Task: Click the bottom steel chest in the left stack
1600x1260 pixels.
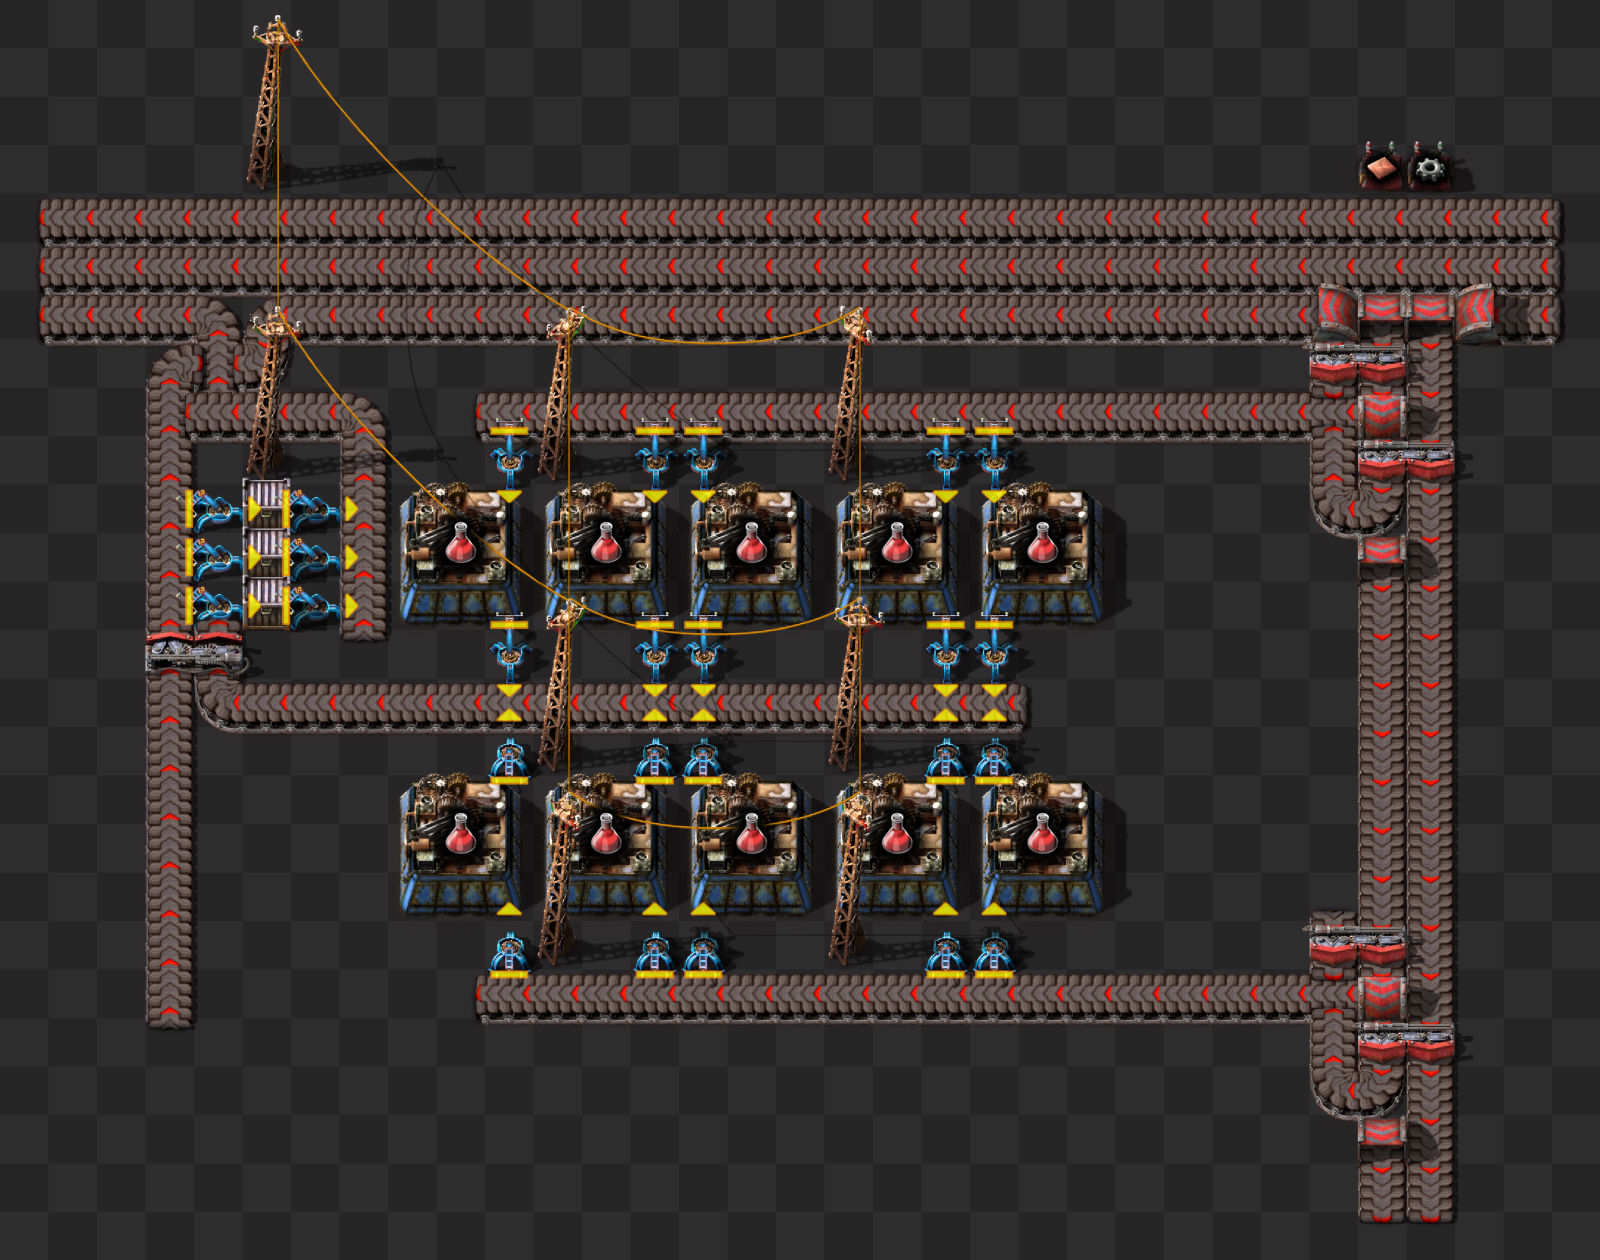Action: (266, 602)
